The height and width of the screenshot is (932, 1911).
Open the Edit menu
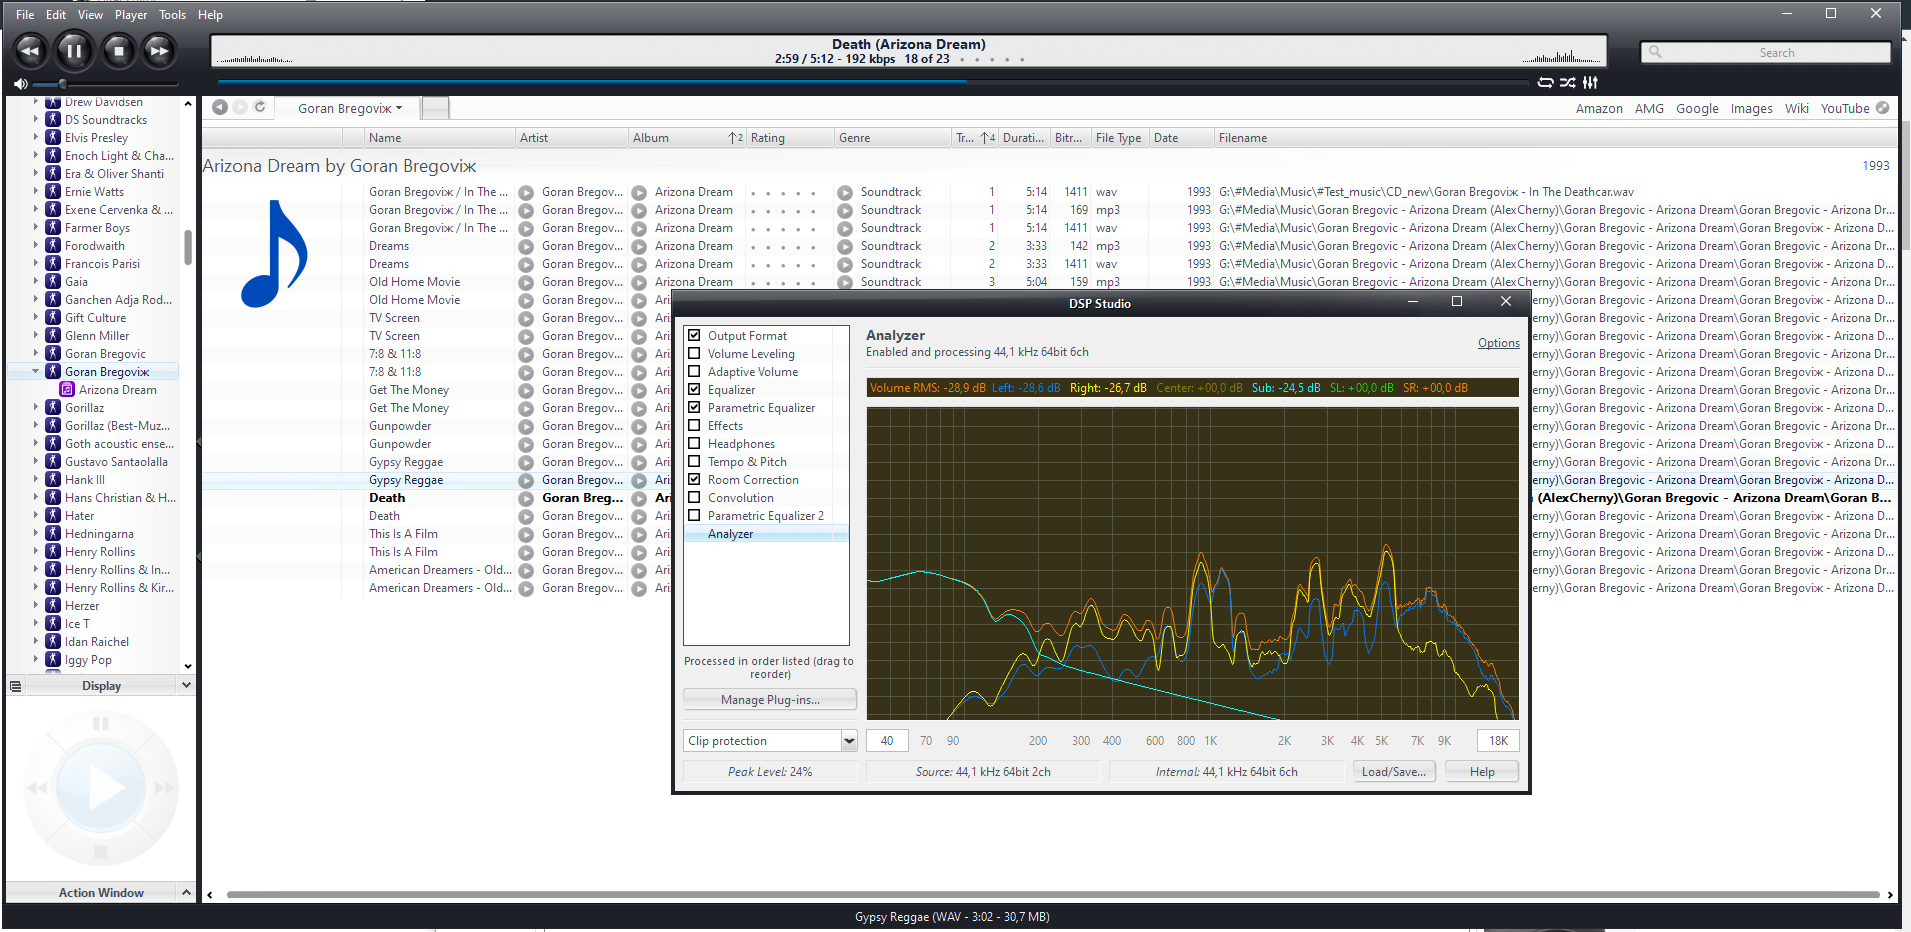[x=56, y=15]
